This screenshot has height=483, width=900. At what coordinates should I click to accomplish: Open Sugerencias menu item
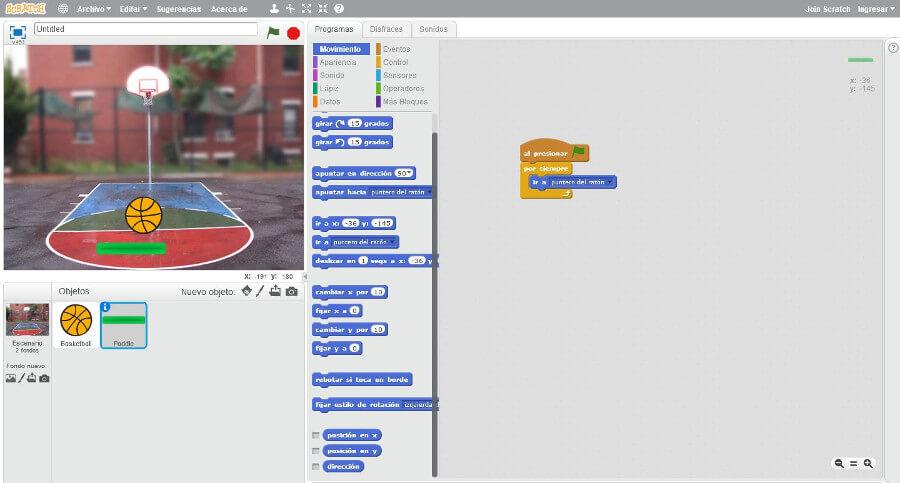coord(179,9)
